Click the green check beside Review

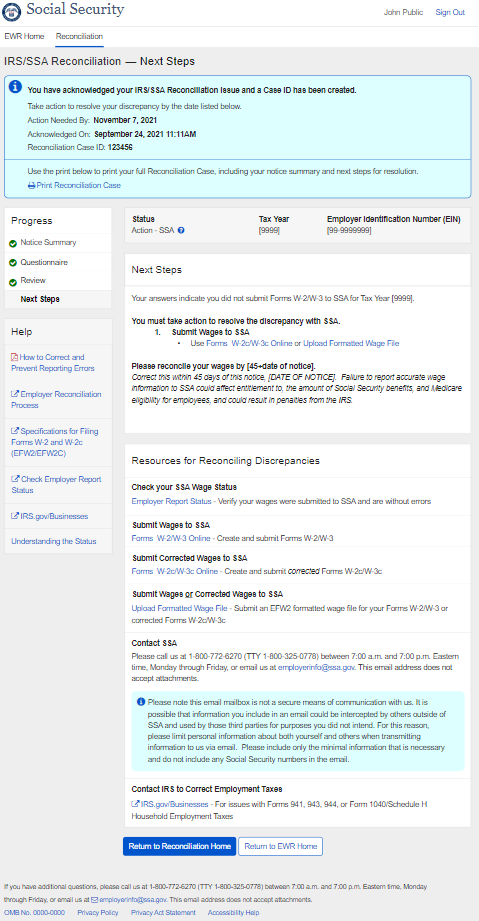[x=13, y=283]
